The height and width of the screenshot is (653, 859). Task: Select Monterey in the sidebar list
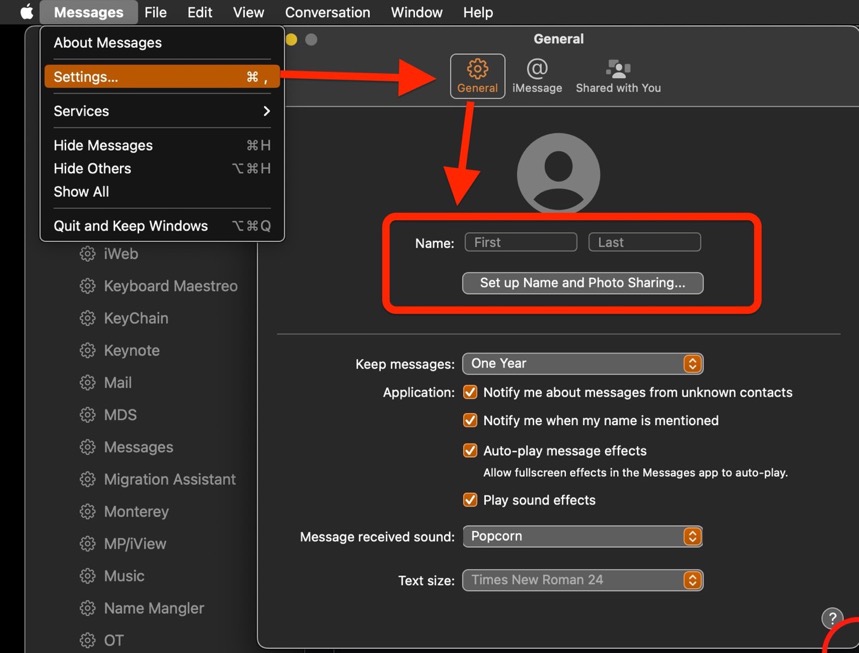coord(136,512)
